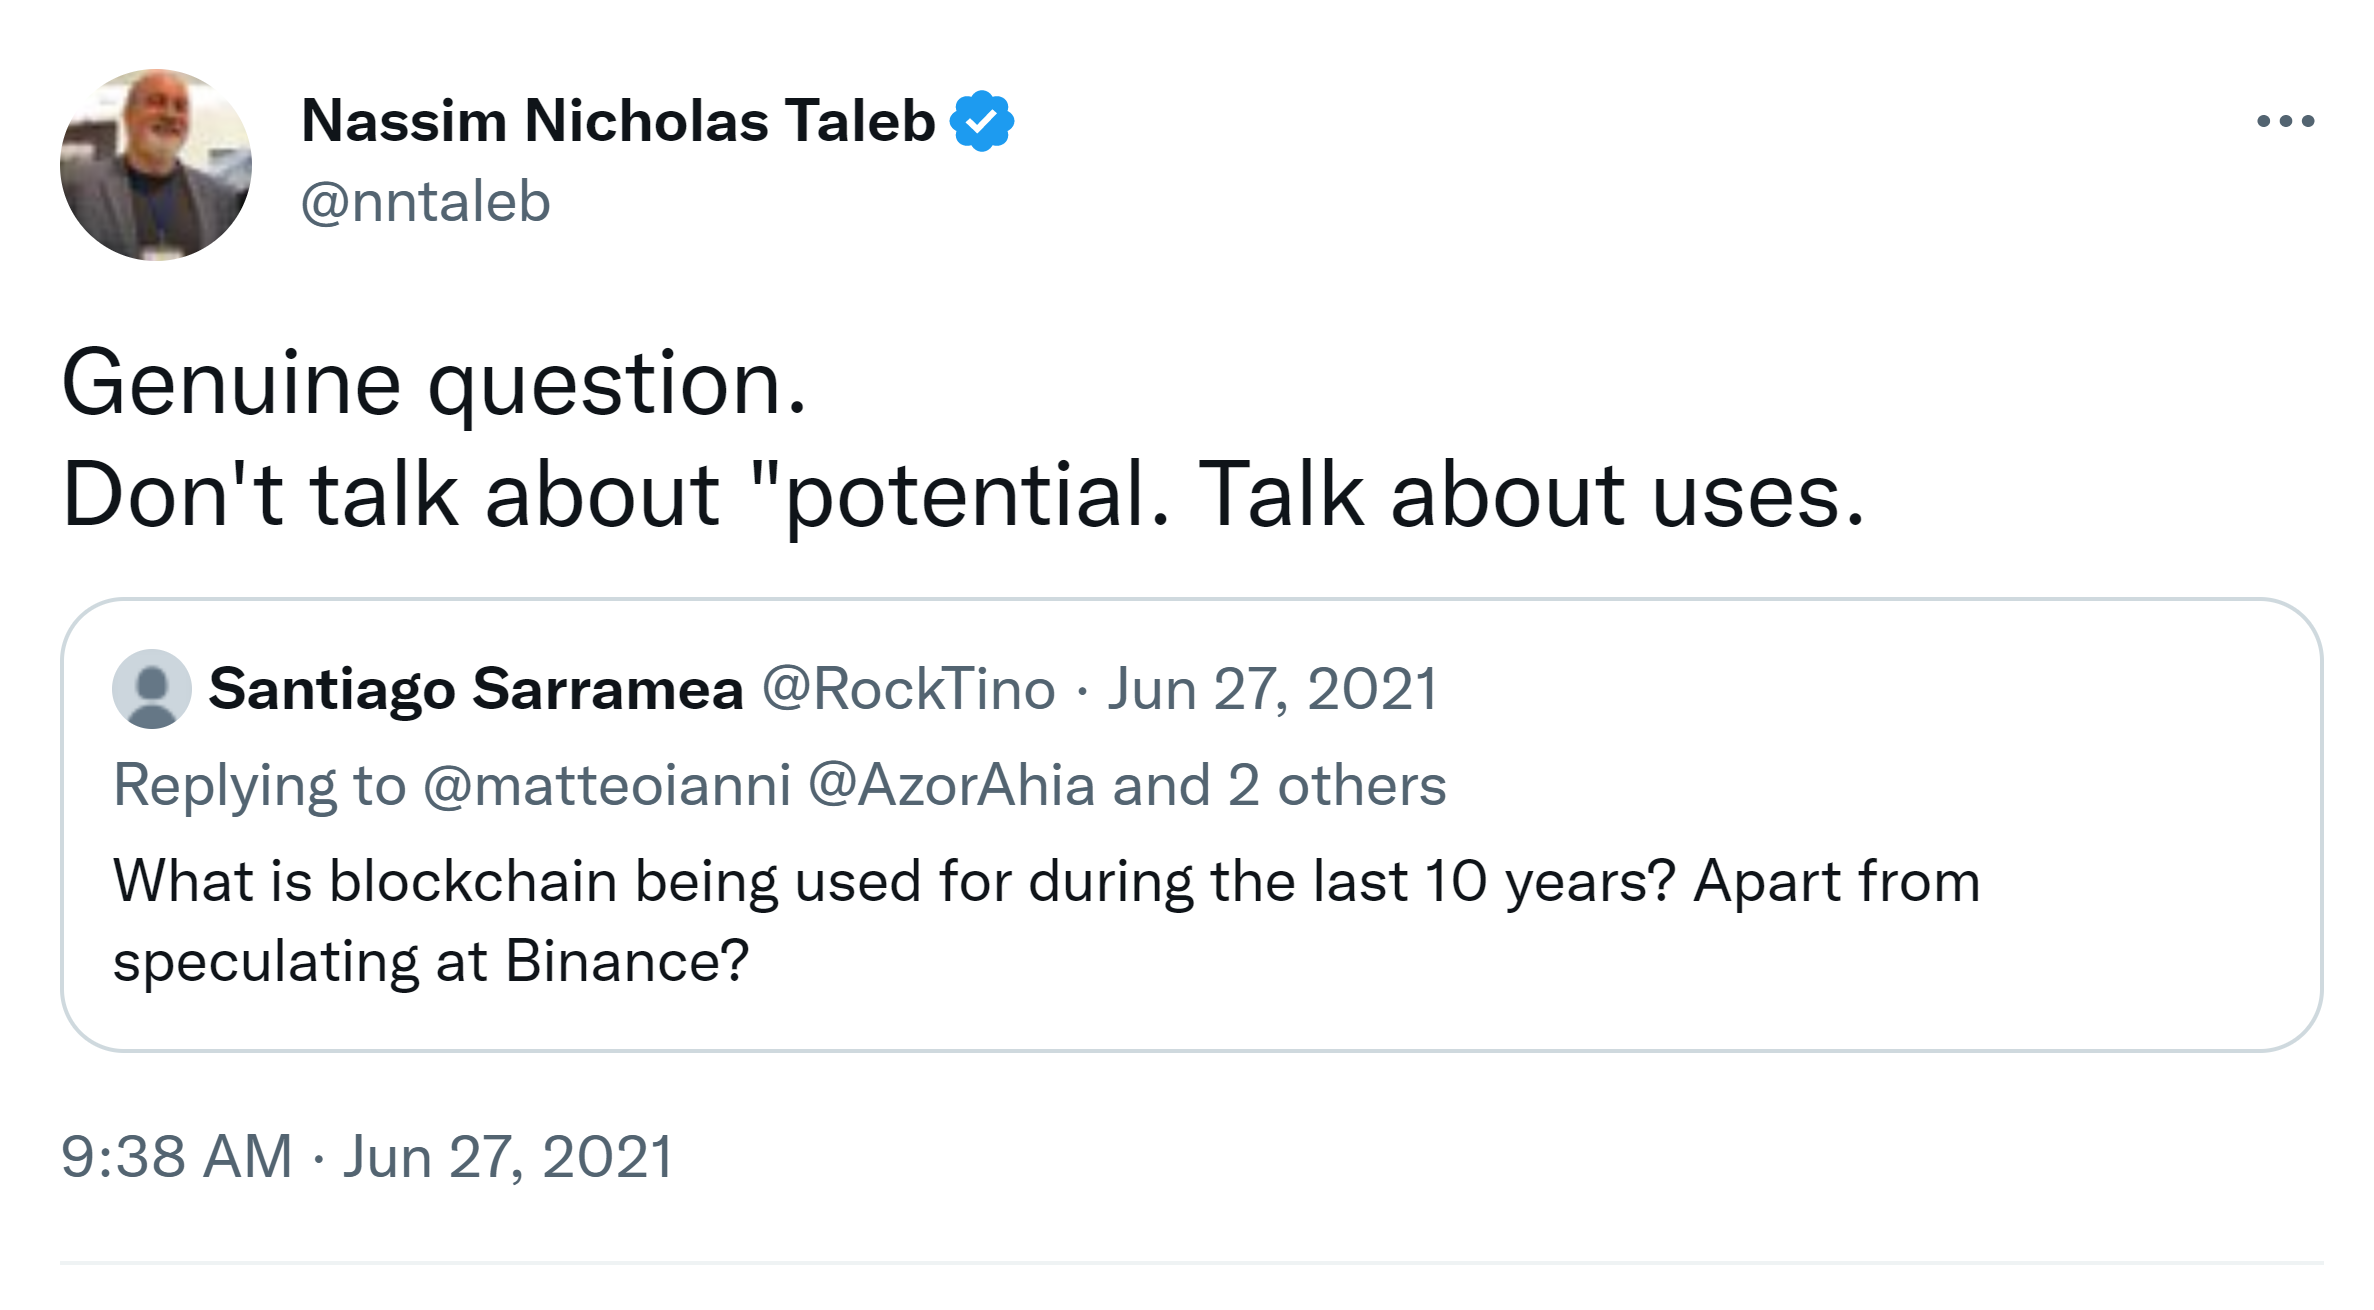Open the @matteoianni mention
The height and width of the screenshot is (1310, 2374).
pyautogui.click(x=607, y=785)
